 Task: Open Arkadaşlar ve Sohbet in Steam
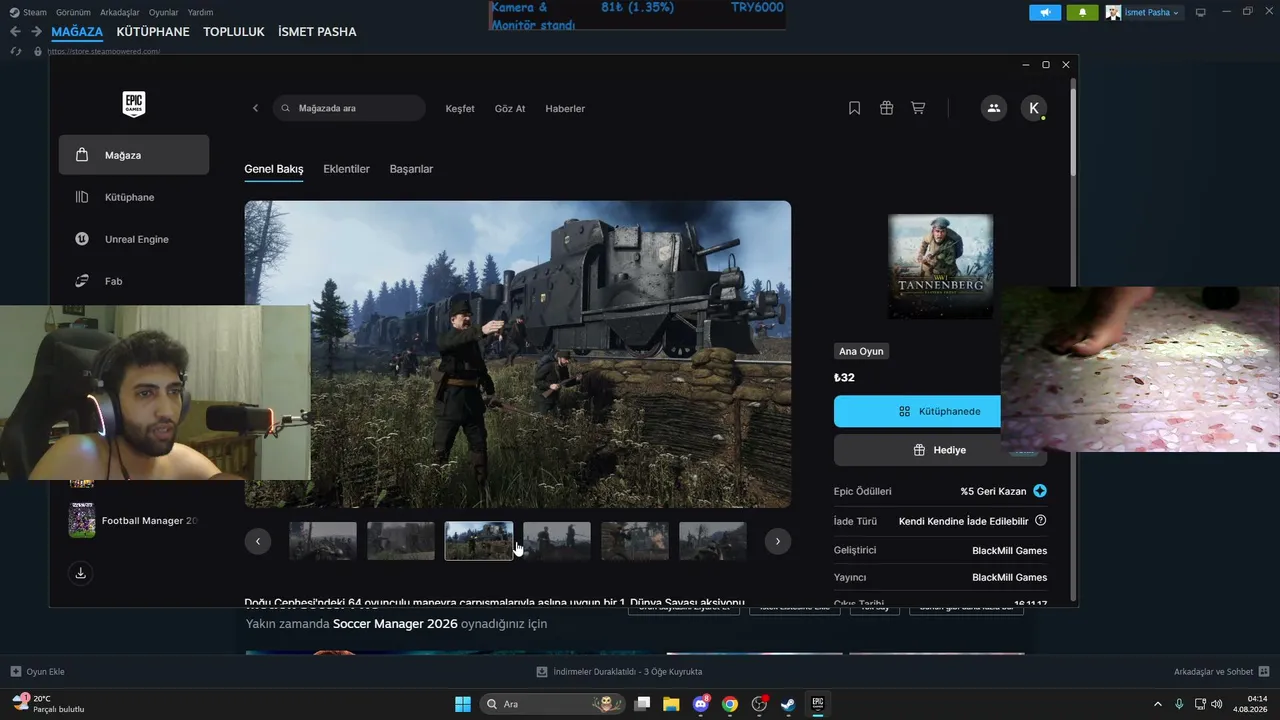(1222, 672)
